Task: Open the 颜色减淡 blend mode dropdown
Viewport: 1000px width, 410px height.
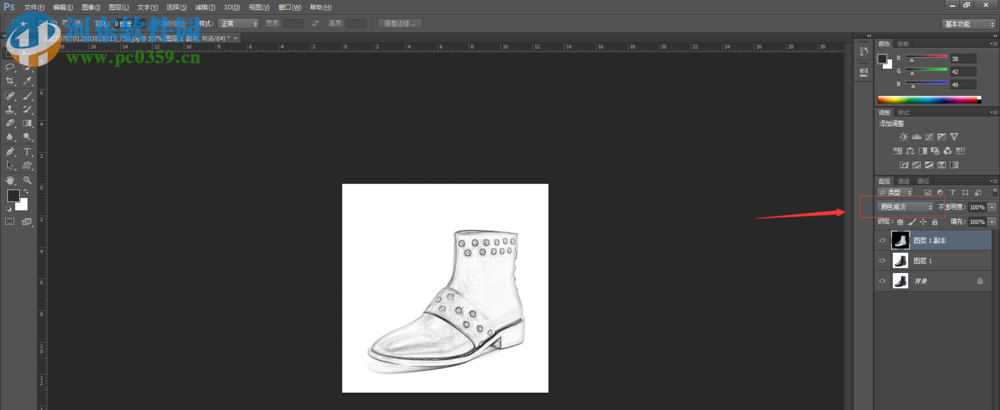Action: 906,207
